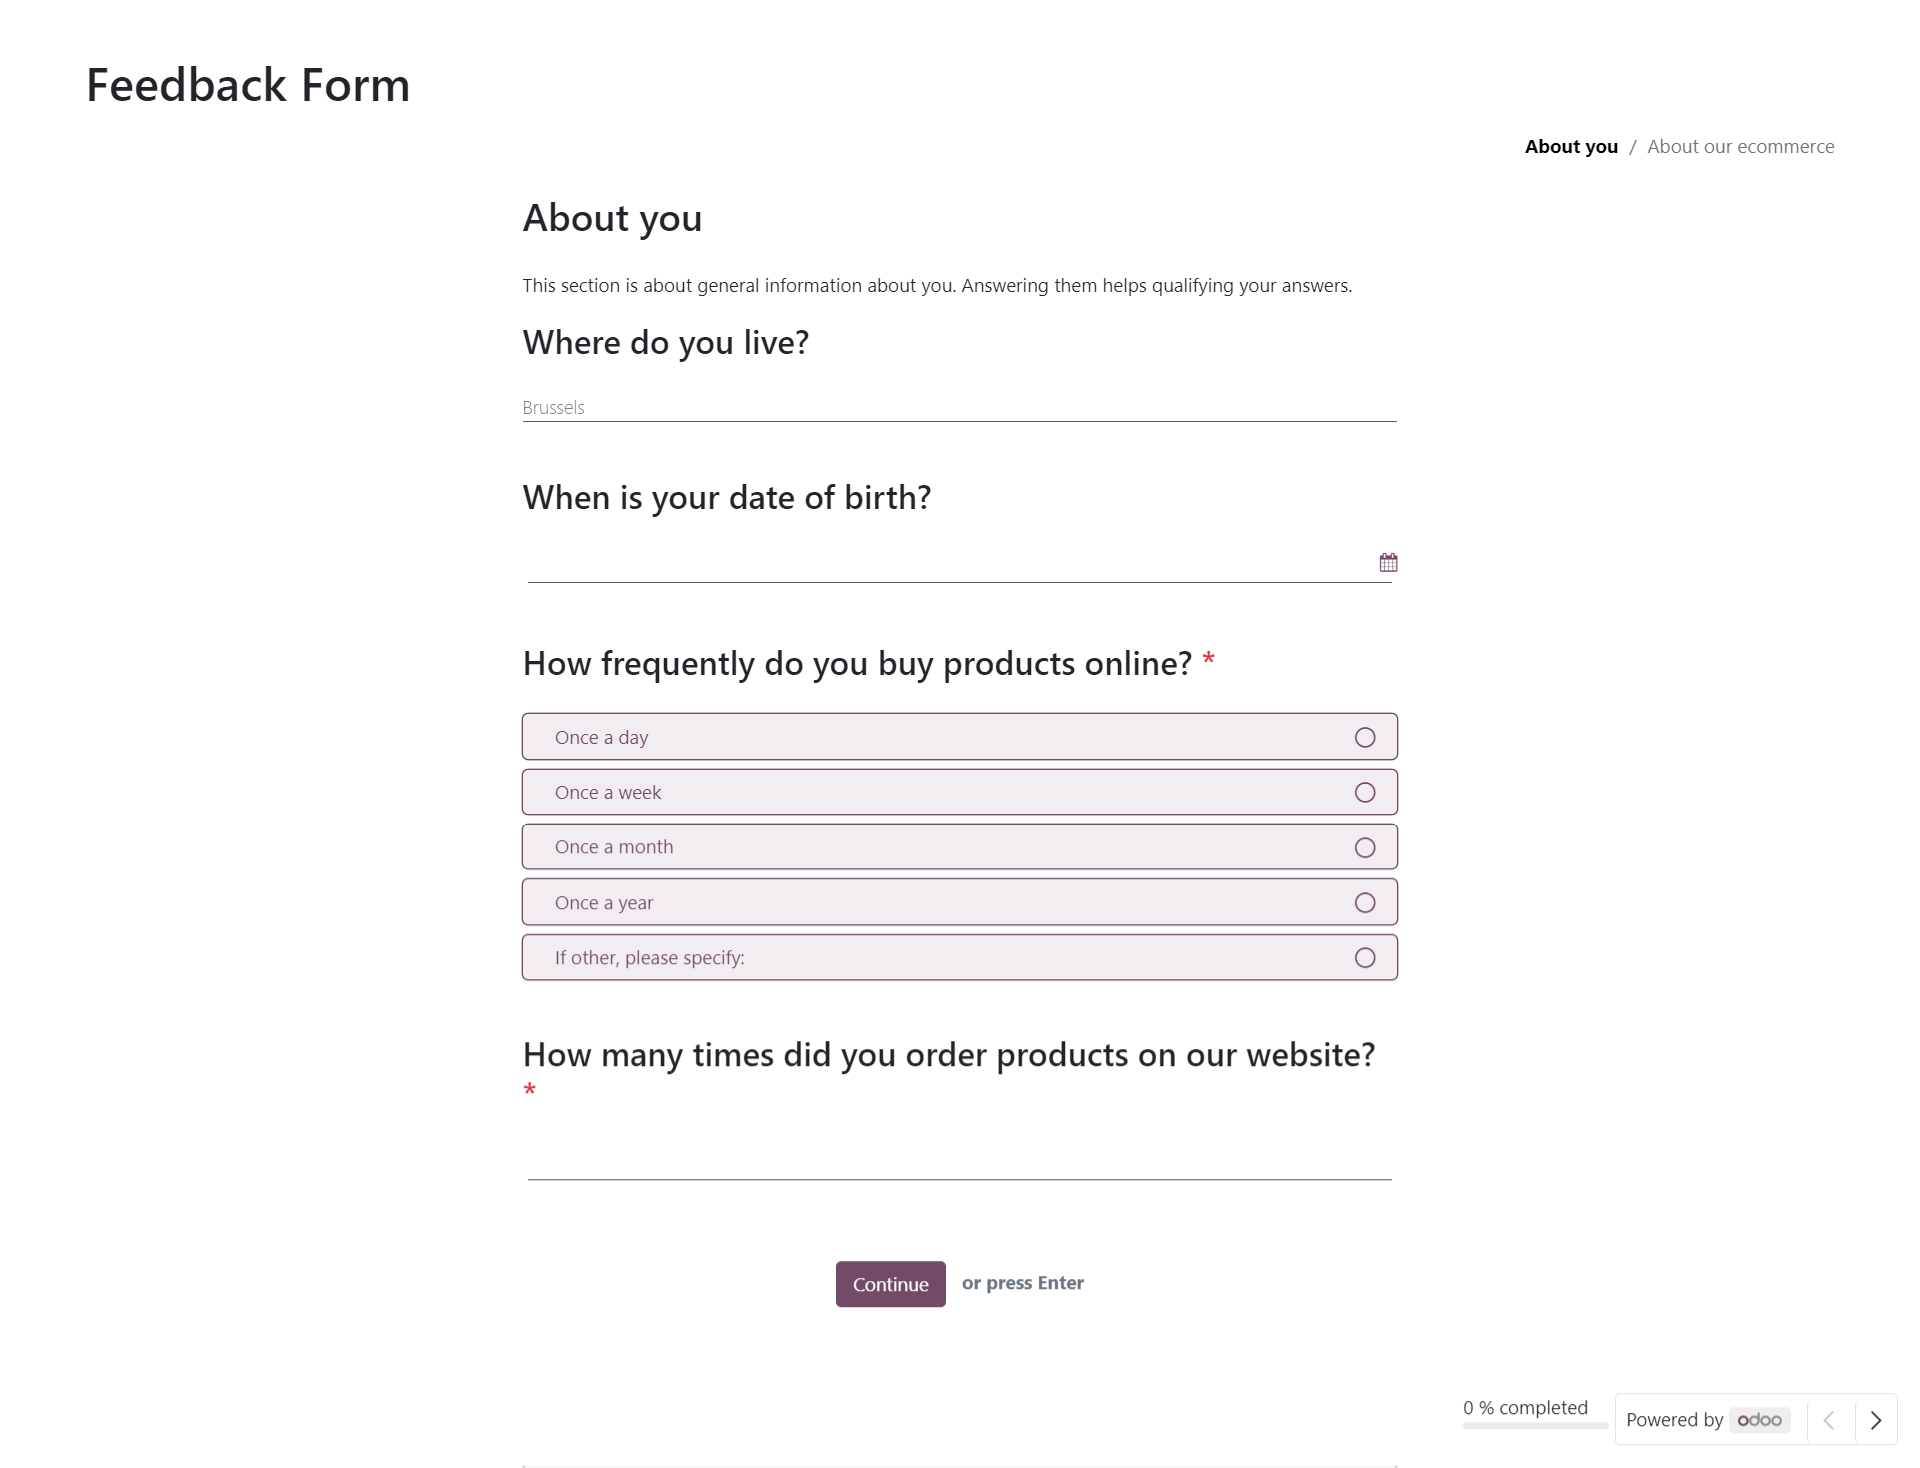The image size is (1920, 1468).
Task: Click the completion progress bar
Action: click(1535, 1426)
